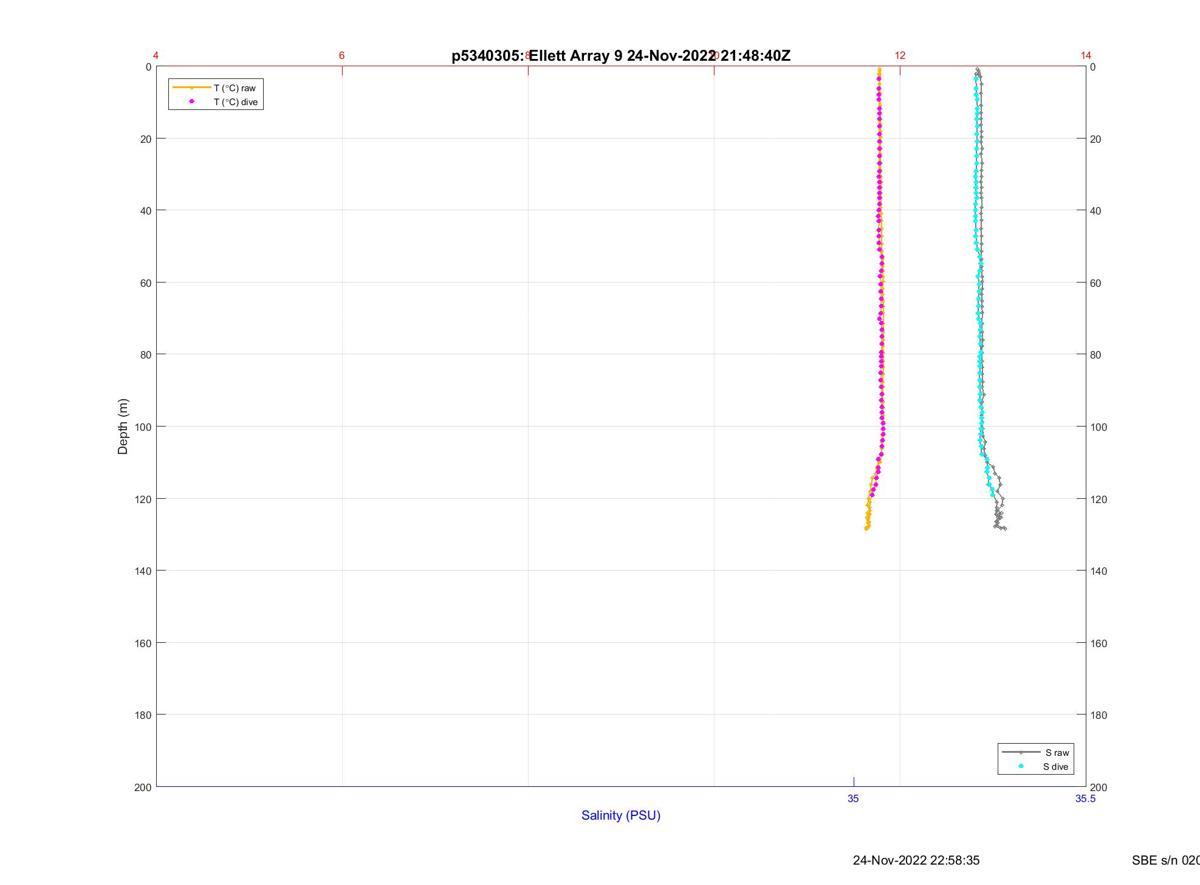The width and height of the screenshot is (1200, 885).
Task: Click the orange line sample beside T raw
Action: point(191,88)
